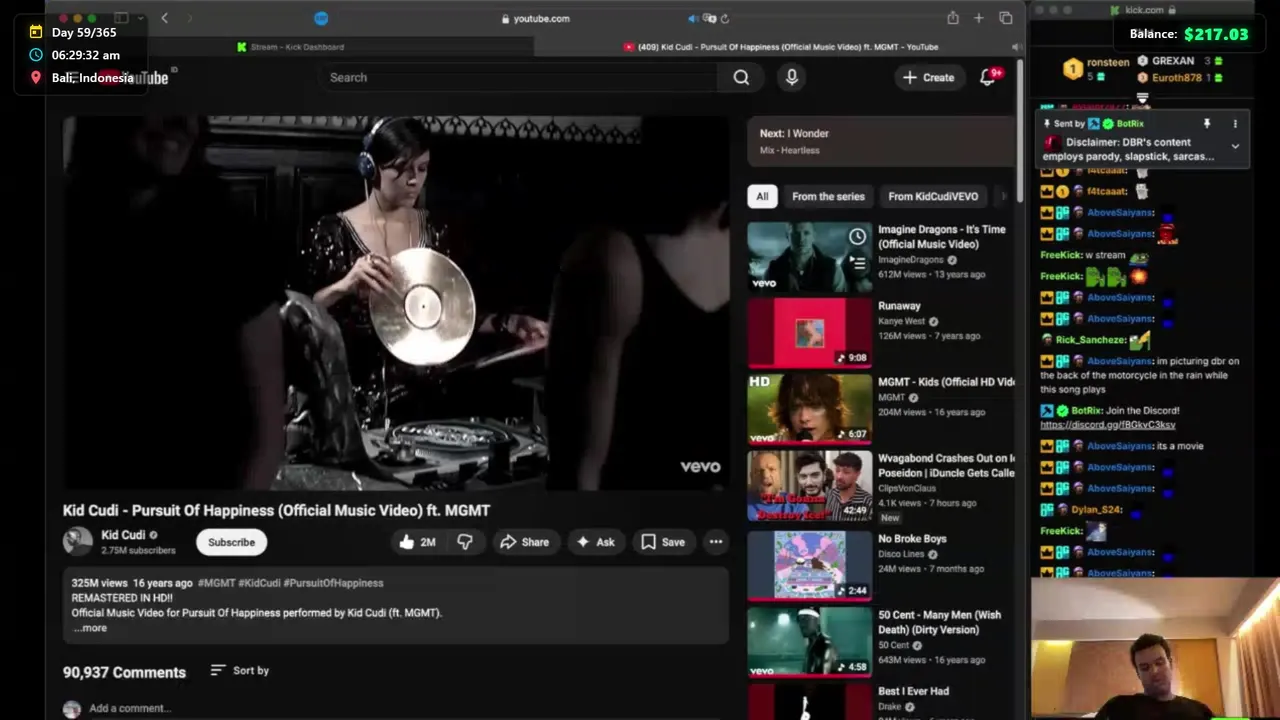Open the Wvagabond Crashes Out thumbnail
The height and width of the screenshot is (720, 1280).
(809, 485)
